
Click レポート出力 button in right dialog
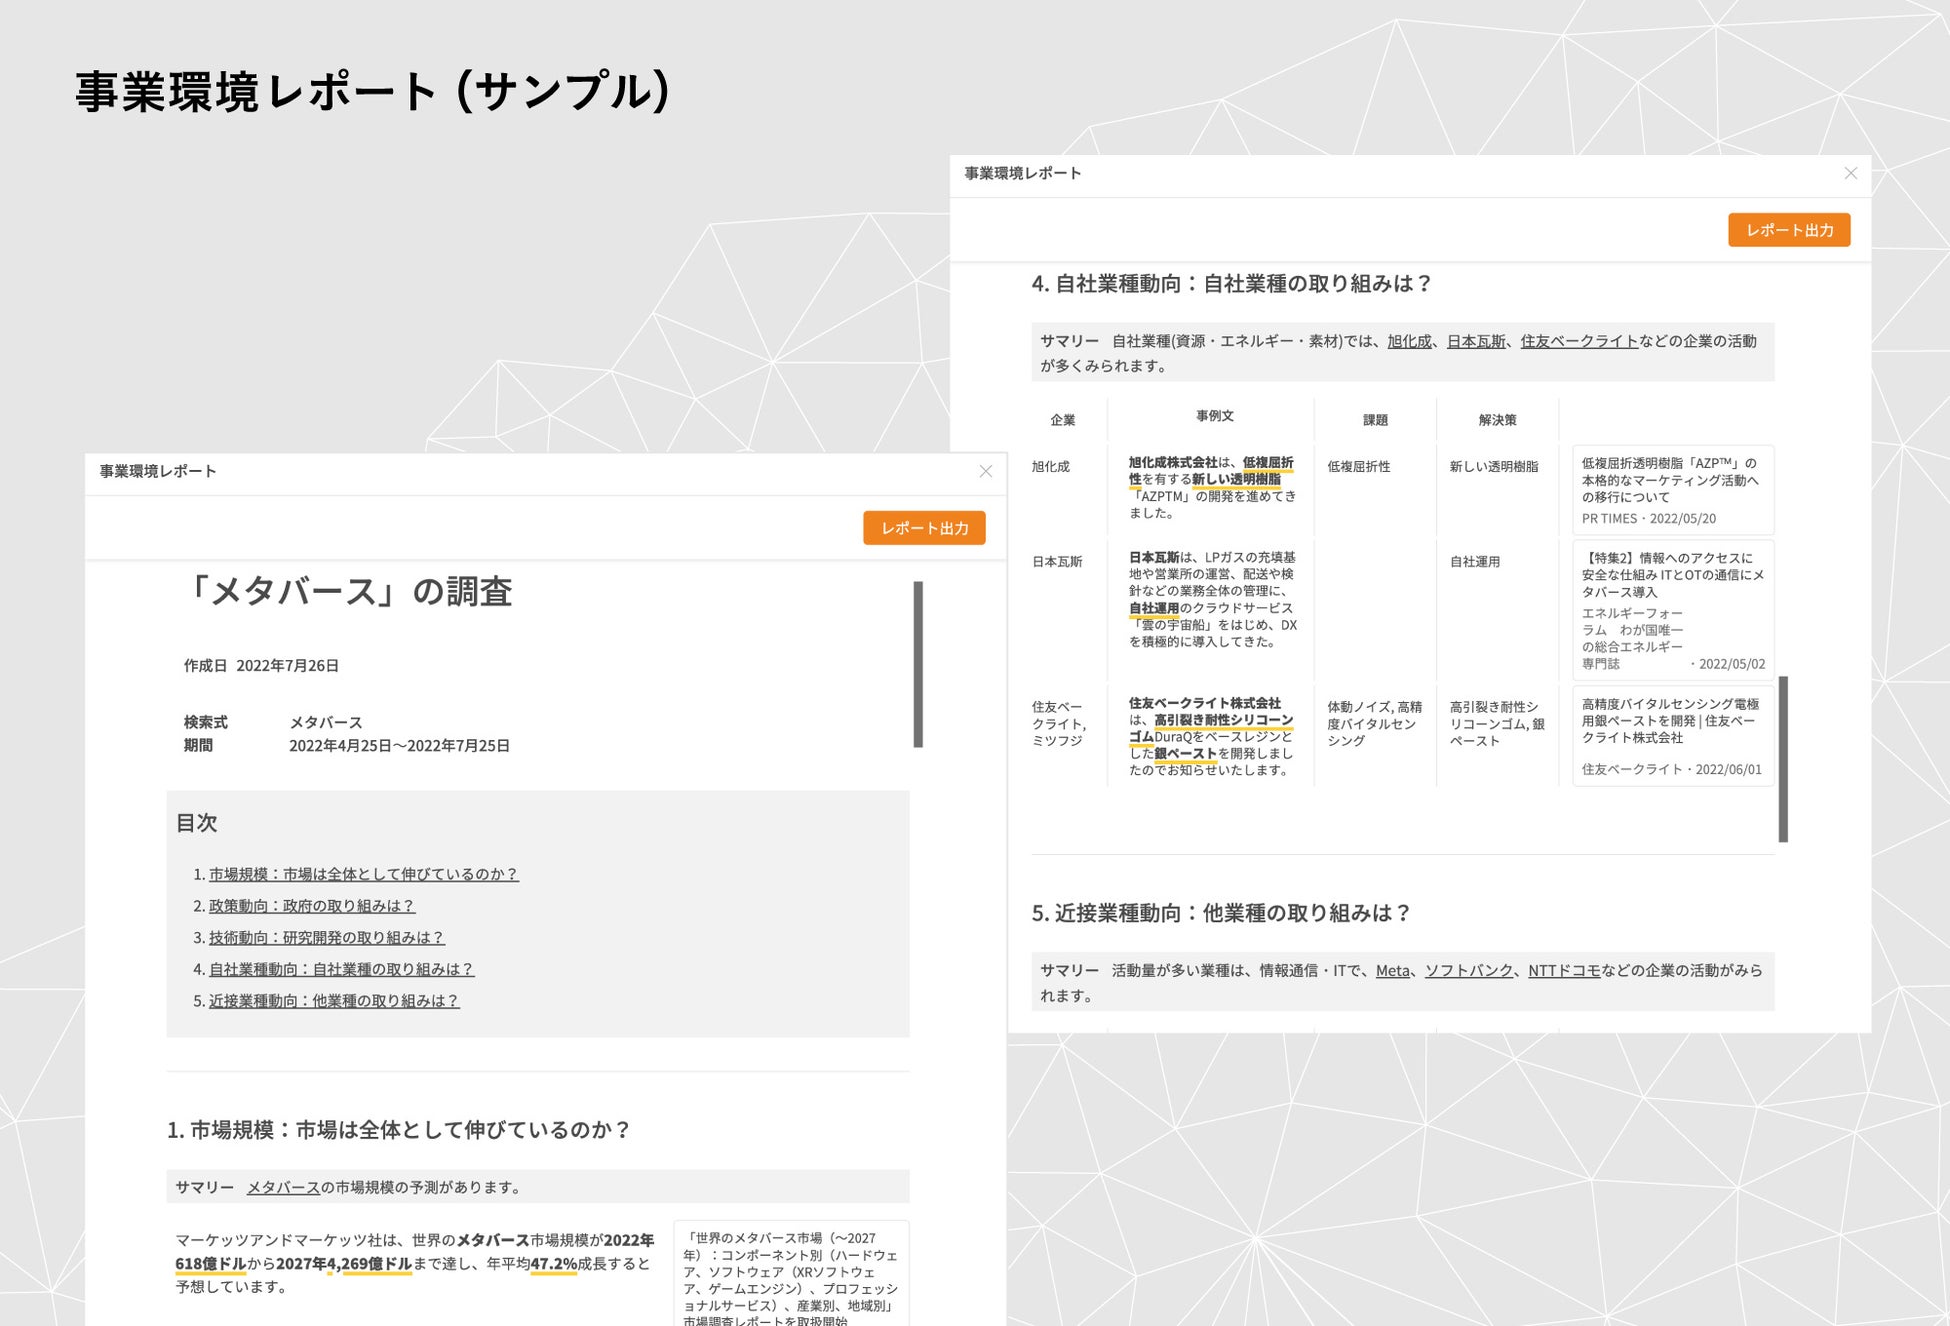(x=1788, y=230)
